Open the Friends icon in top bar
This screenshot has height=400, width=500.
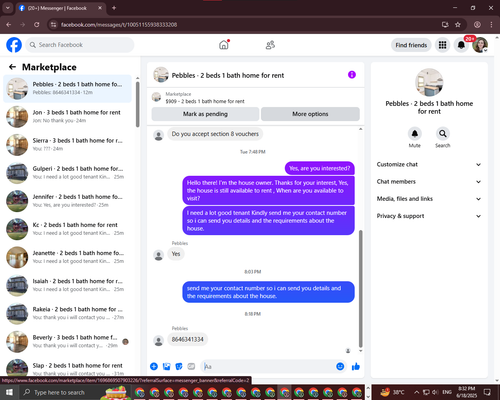pos(270,45)
